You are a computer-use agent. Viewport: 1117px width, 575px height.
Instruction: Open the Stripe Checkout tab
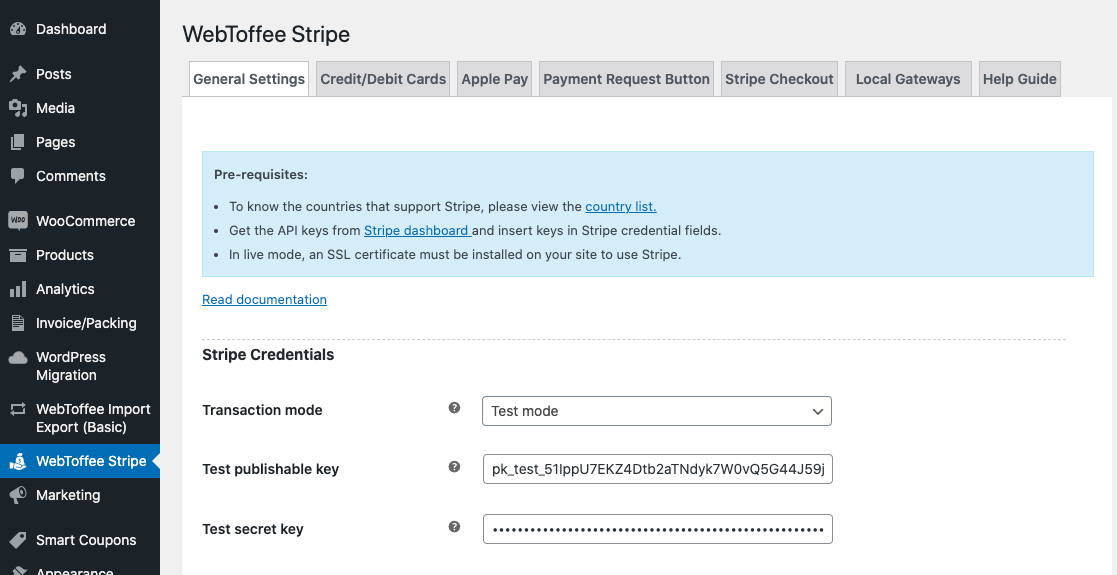point(779,79)
